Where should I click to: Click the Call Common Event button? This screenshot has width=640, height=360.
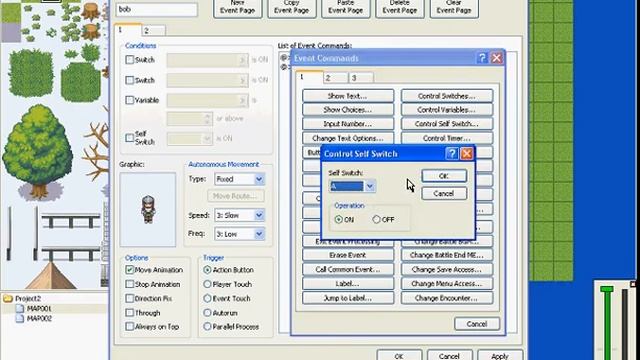pos(348,269)
